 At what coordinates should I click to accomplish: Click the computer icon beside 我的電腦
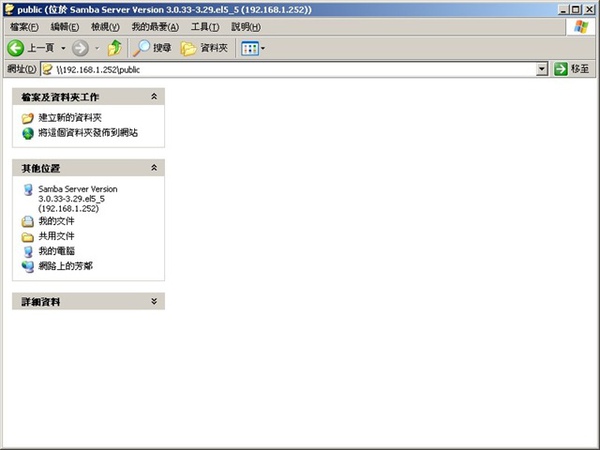click(28, 251)
